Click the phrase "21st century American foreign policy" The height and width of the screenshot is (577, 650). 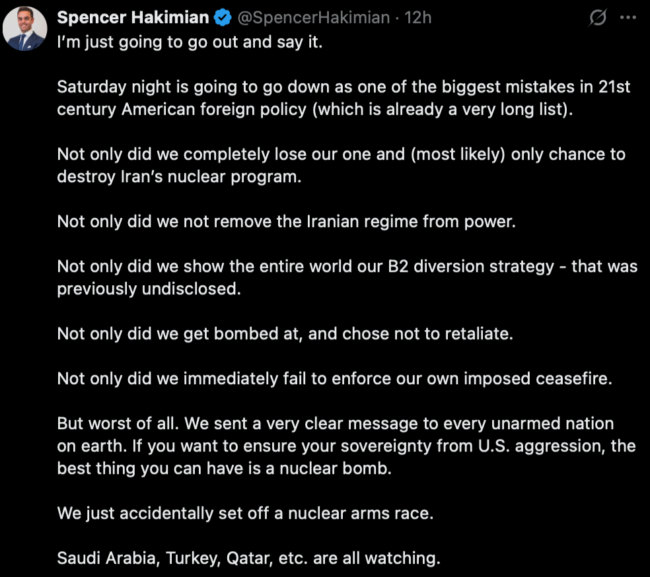(x=343, y=98)
